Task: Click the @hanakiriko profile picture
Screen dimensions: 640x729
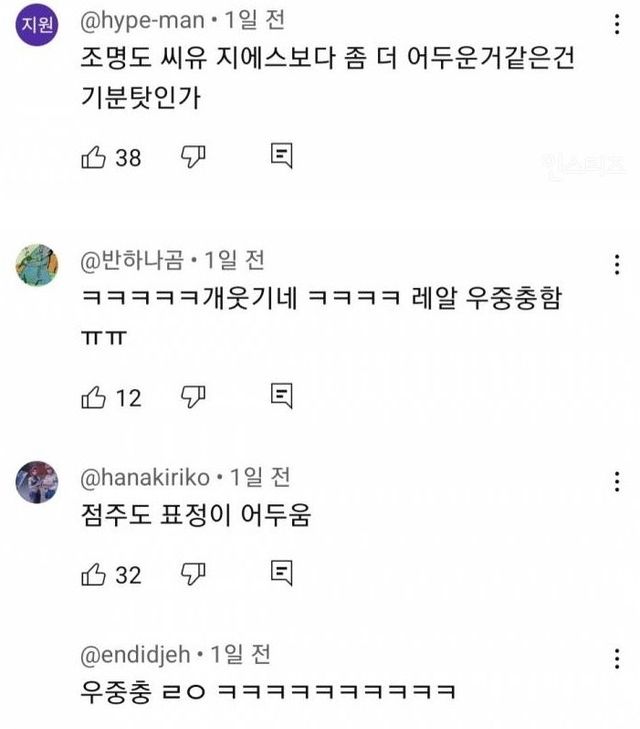Action: pos(37,484)
